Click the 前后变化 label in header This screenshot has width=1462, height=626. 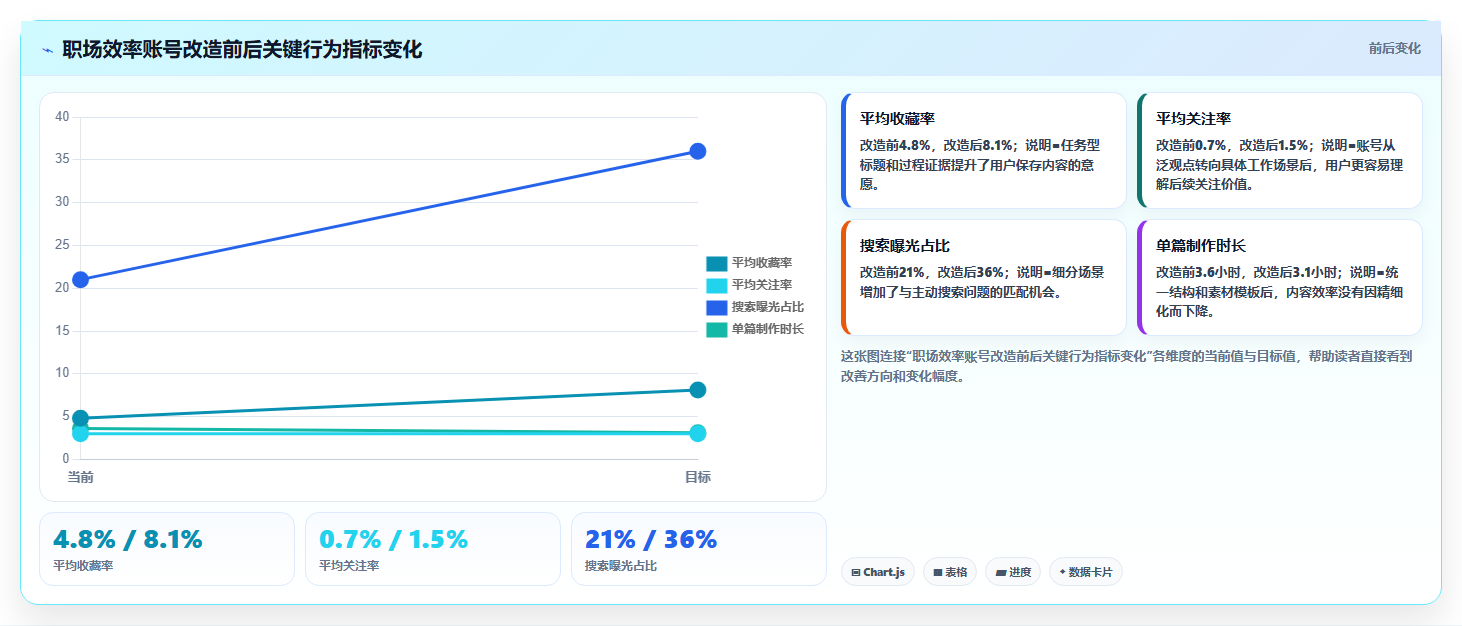pyautogui.click(x=1394, y=49)
